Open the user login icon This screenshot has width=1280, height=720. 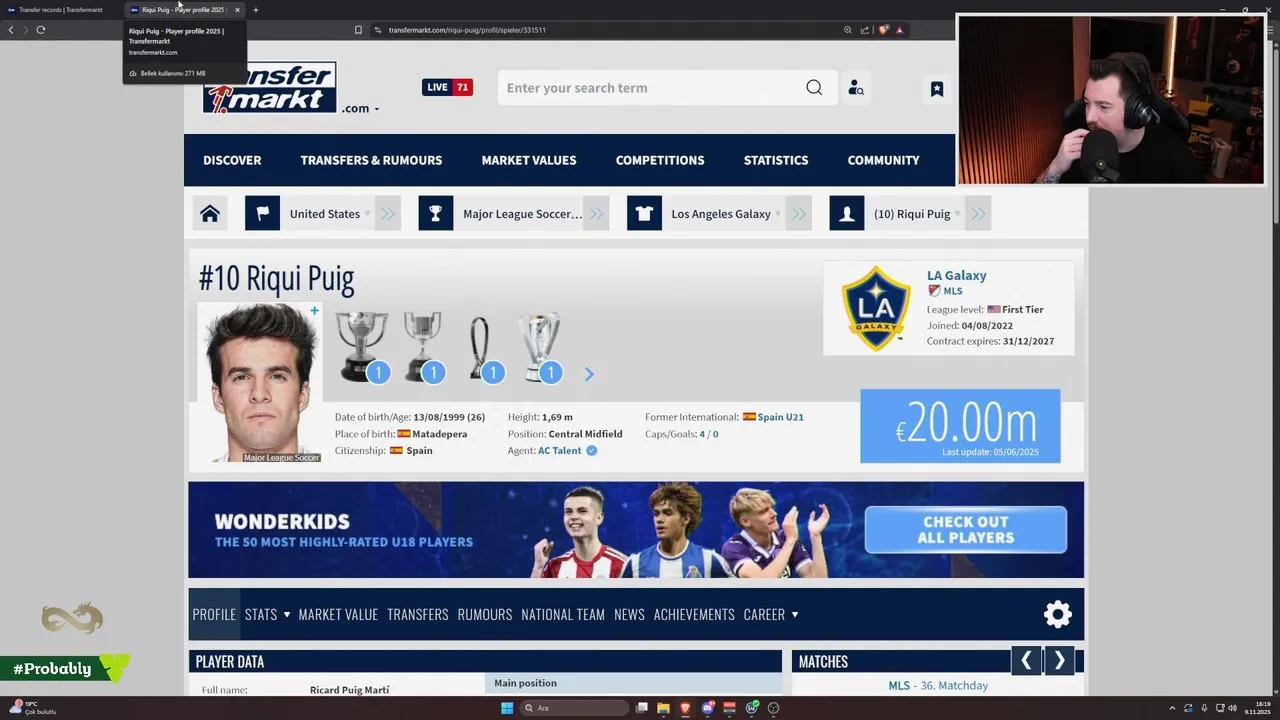tap(856, 88)
